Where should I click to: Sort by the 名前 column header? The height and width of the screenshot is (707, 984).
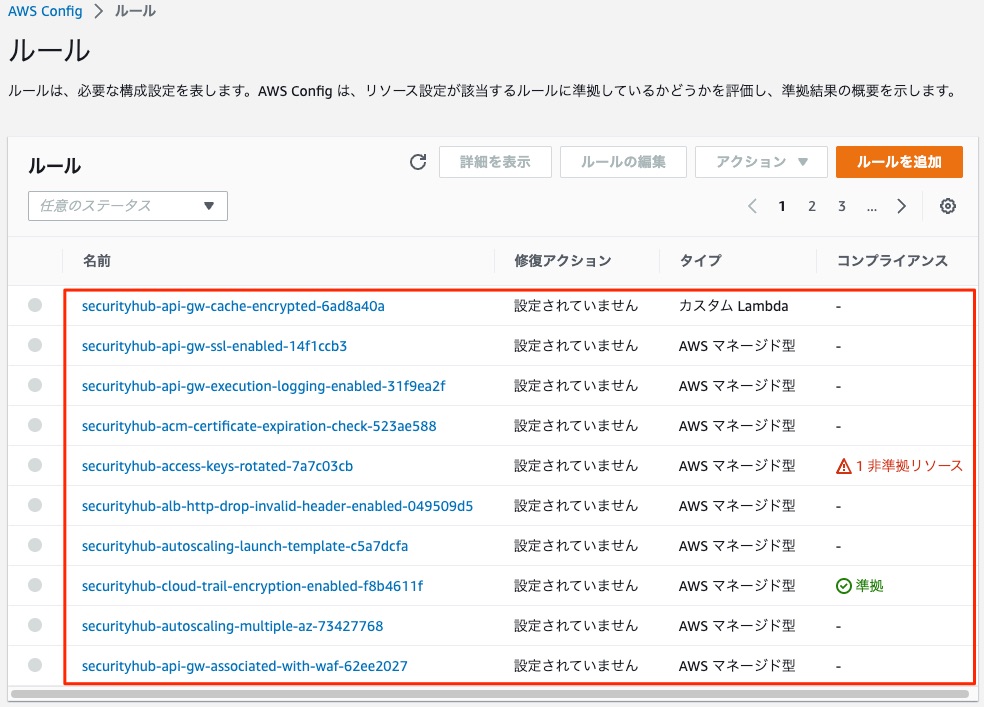(97, 261)
